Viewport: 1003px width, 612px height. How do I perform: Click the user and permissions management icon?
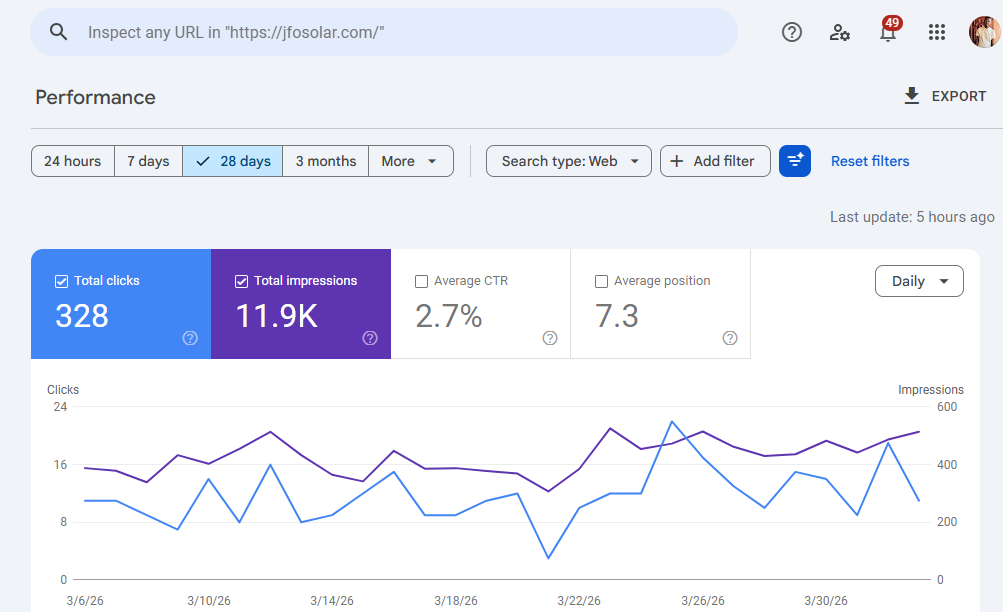[839, 32]
